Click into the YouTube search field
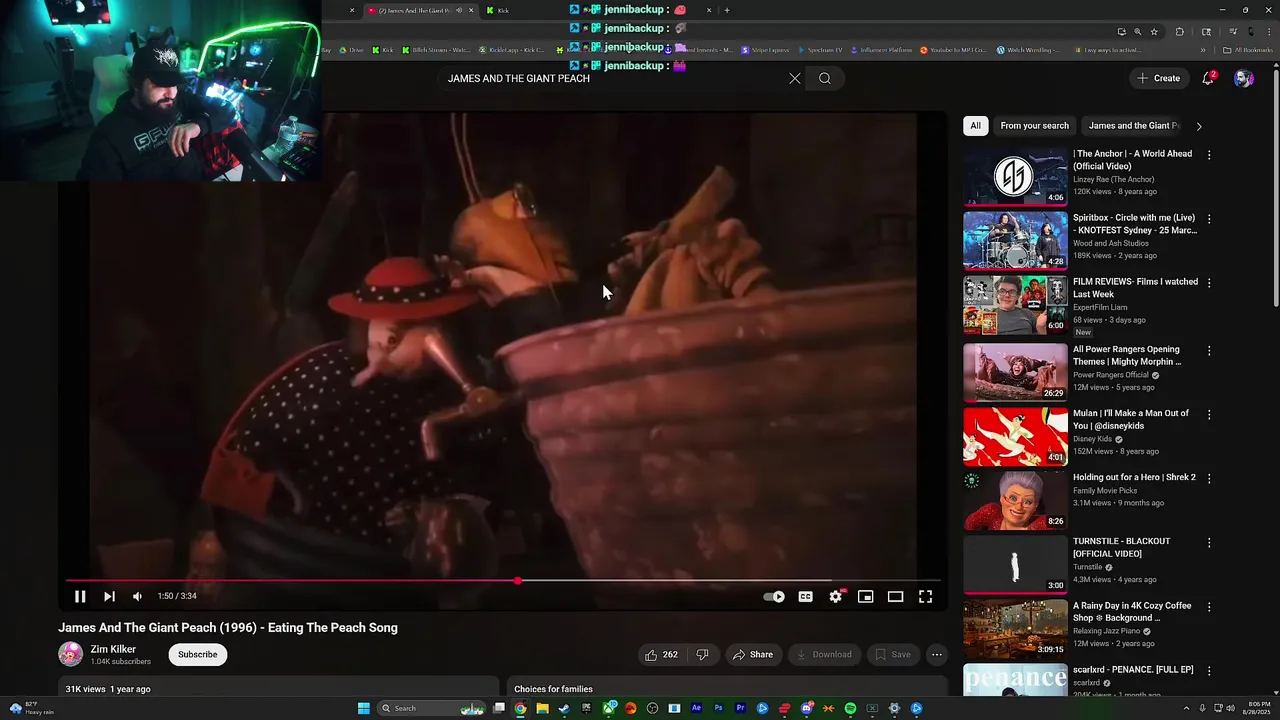Image resolution: width=1280 pixels, height=720 pixels. tap(610, 78)
